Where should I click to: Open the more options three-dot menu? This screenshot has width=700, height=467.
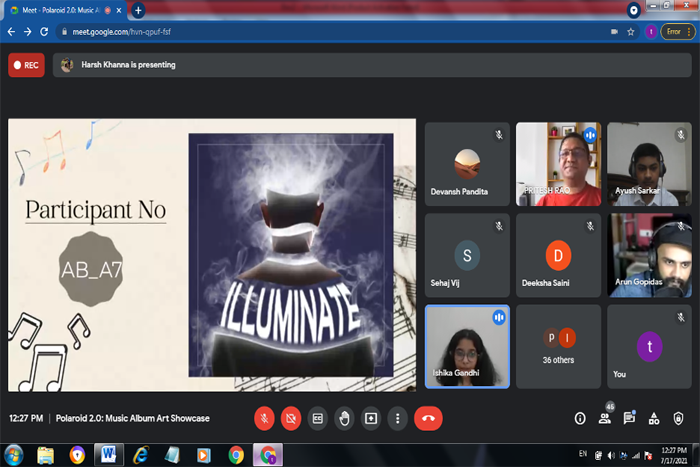[x=398, y=418]
